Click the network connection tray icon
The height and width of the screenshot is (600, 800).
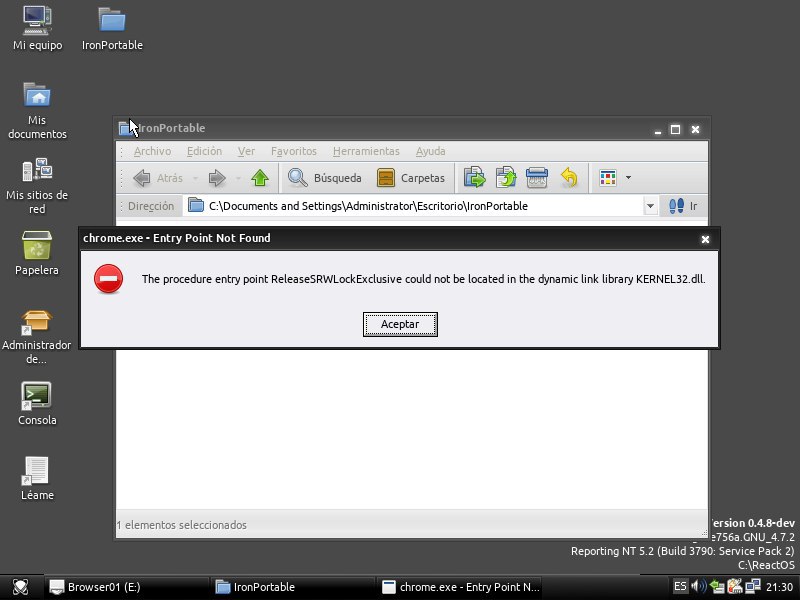click(753, 586)
